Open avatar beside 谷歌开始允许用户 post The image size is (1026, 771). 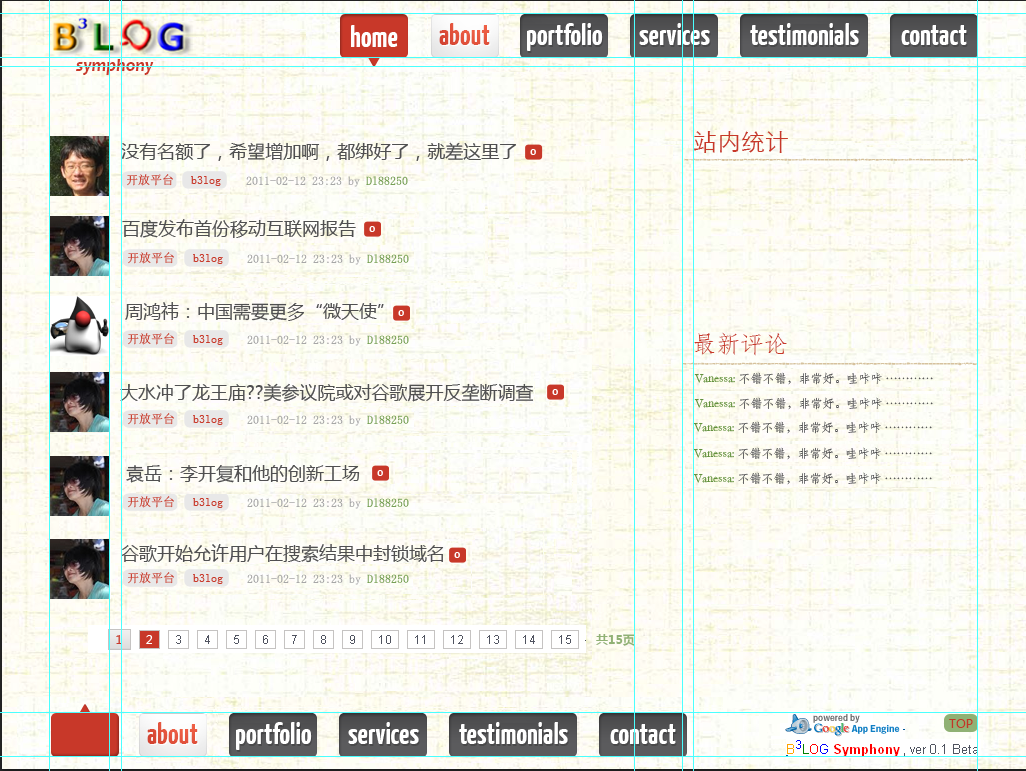point(79,569)
